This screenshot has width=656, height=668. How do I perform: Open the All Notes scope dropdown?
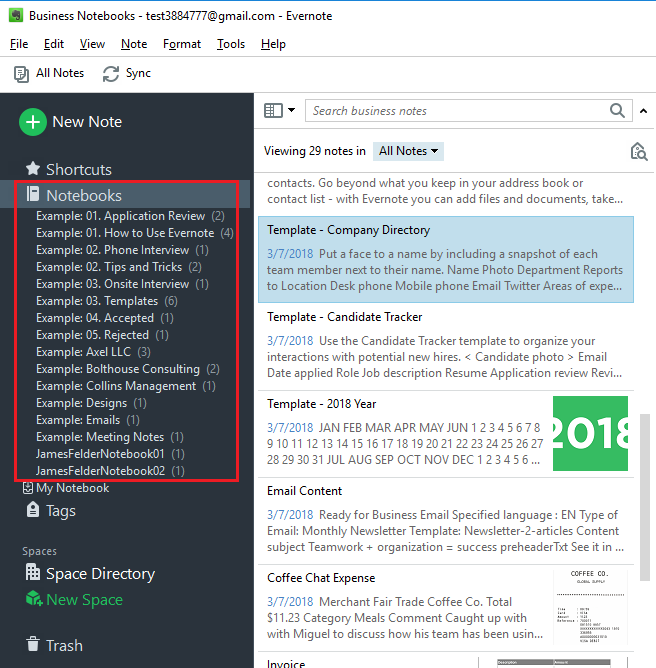click(408, 151)
